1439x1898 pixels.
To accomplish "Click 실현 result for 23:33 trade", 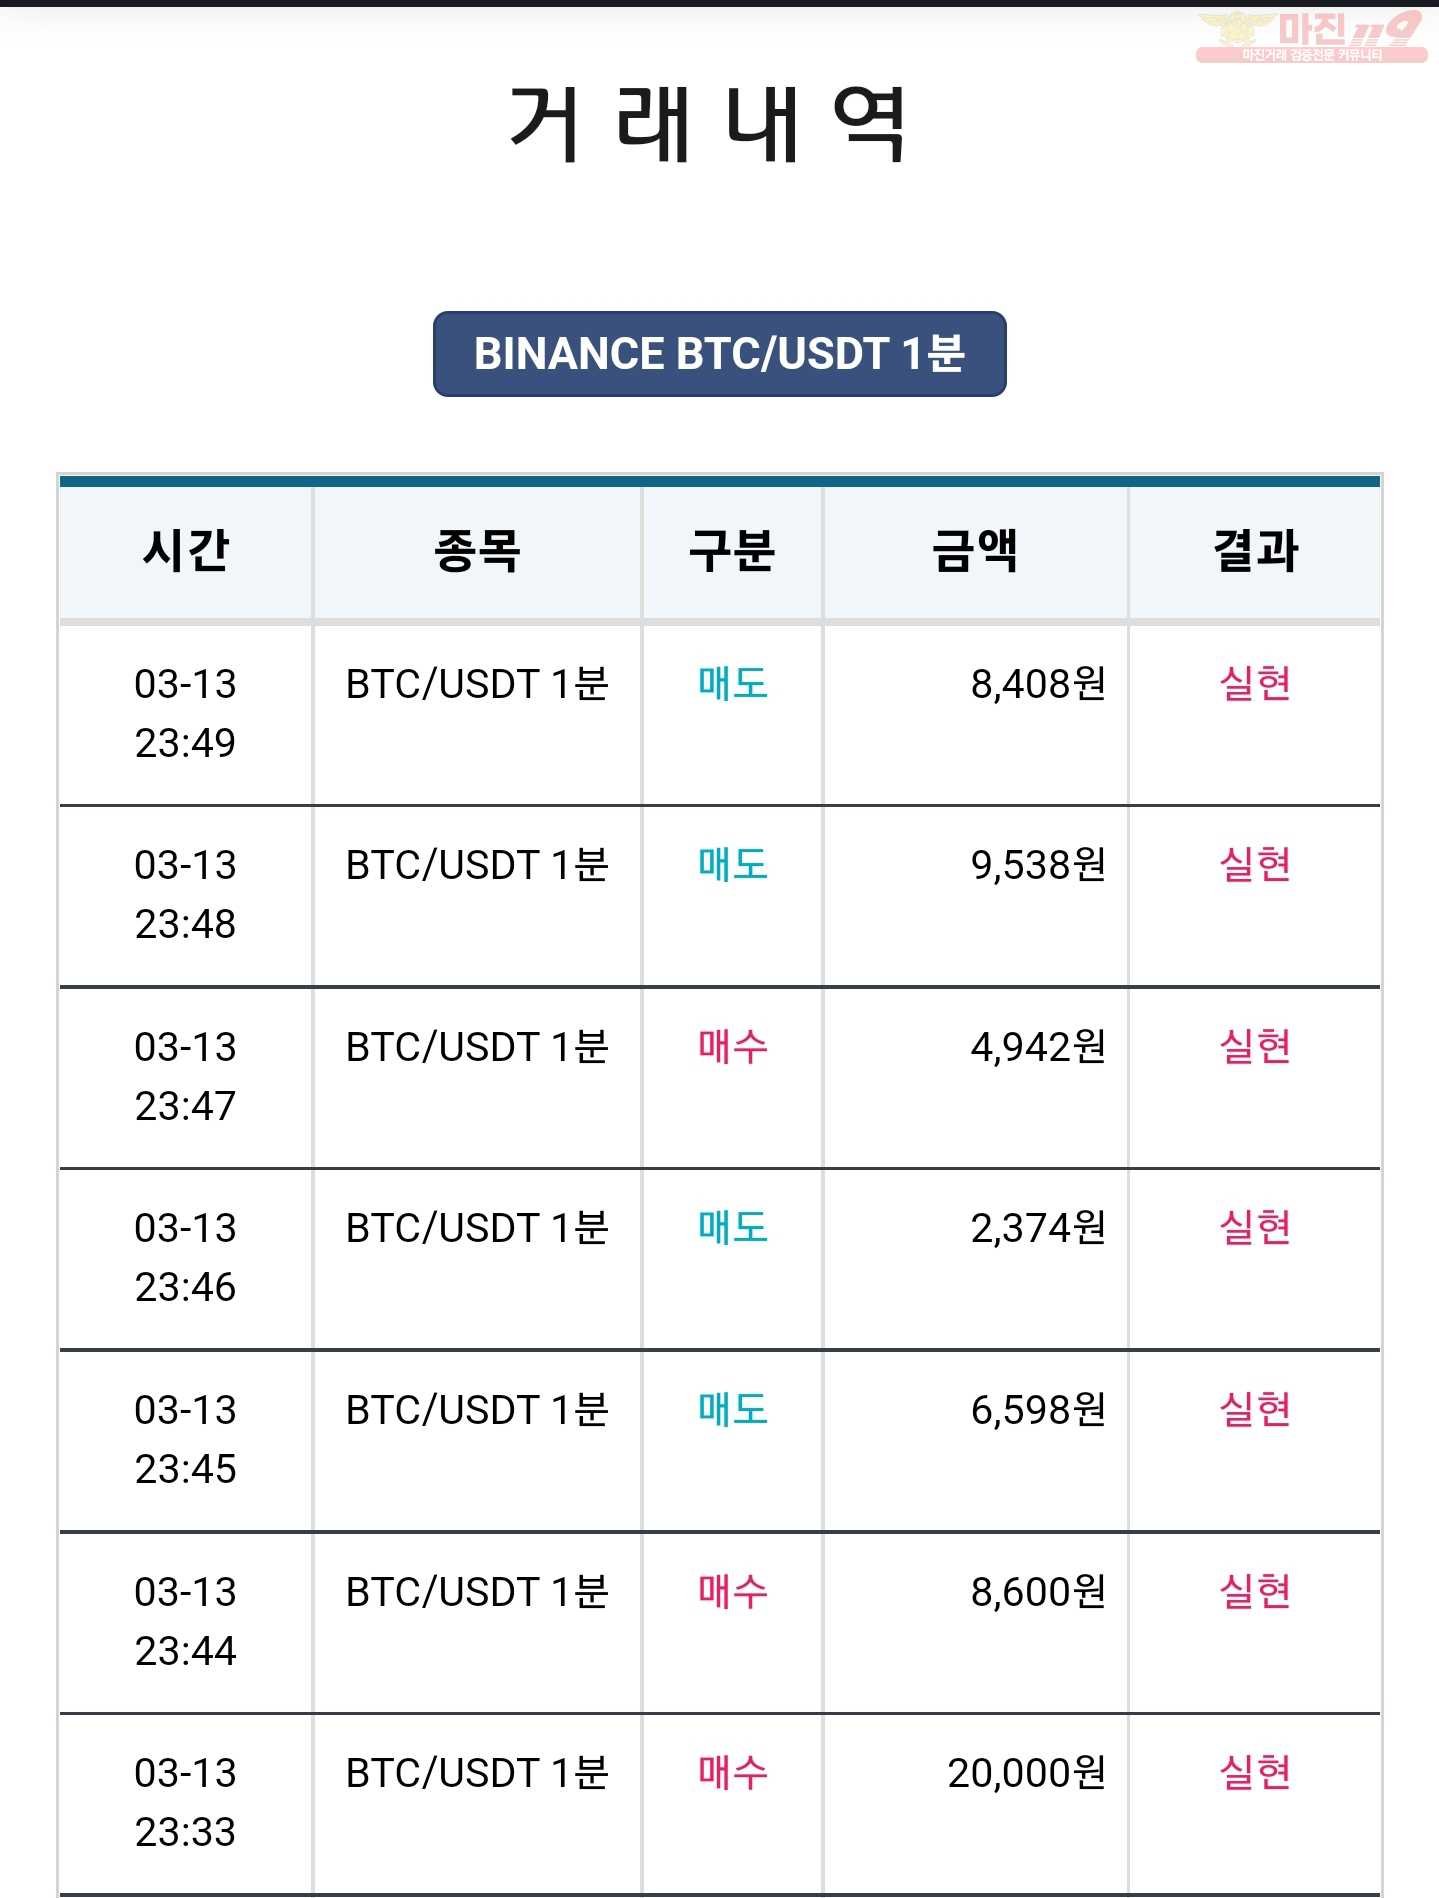I will coord(1255,1773).
